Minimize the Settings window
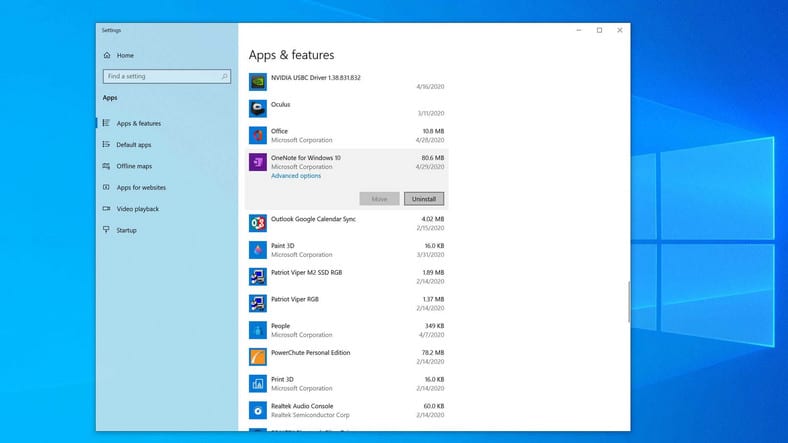788x443 pixels. [x=578, y=30]
